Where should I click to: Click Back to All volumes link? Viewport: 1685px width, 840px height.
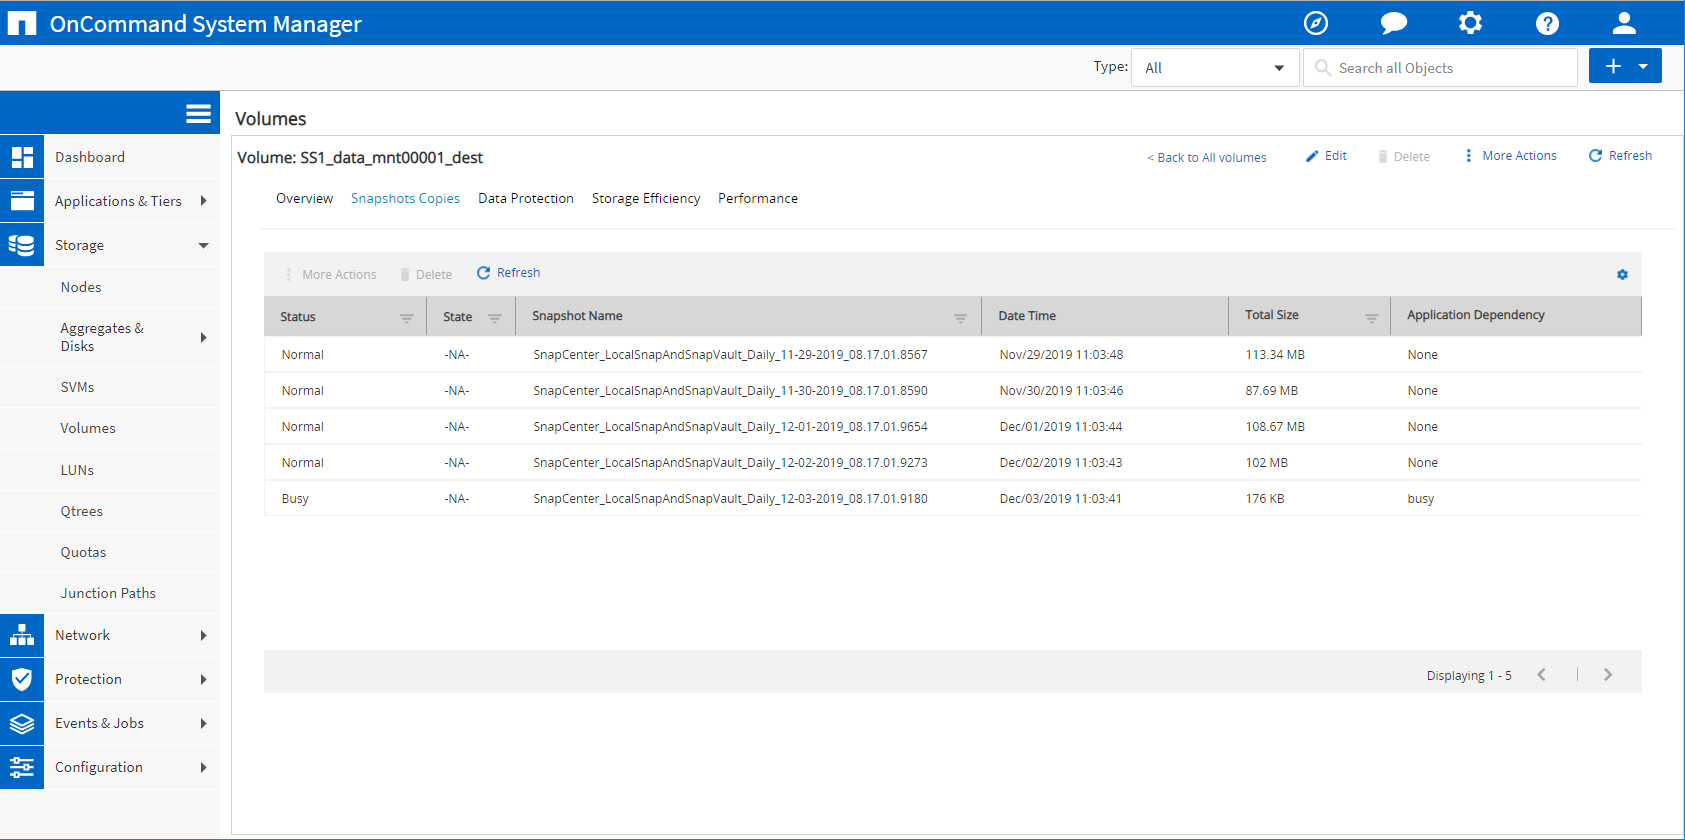pyautogui.click(x=1206, y=158)
